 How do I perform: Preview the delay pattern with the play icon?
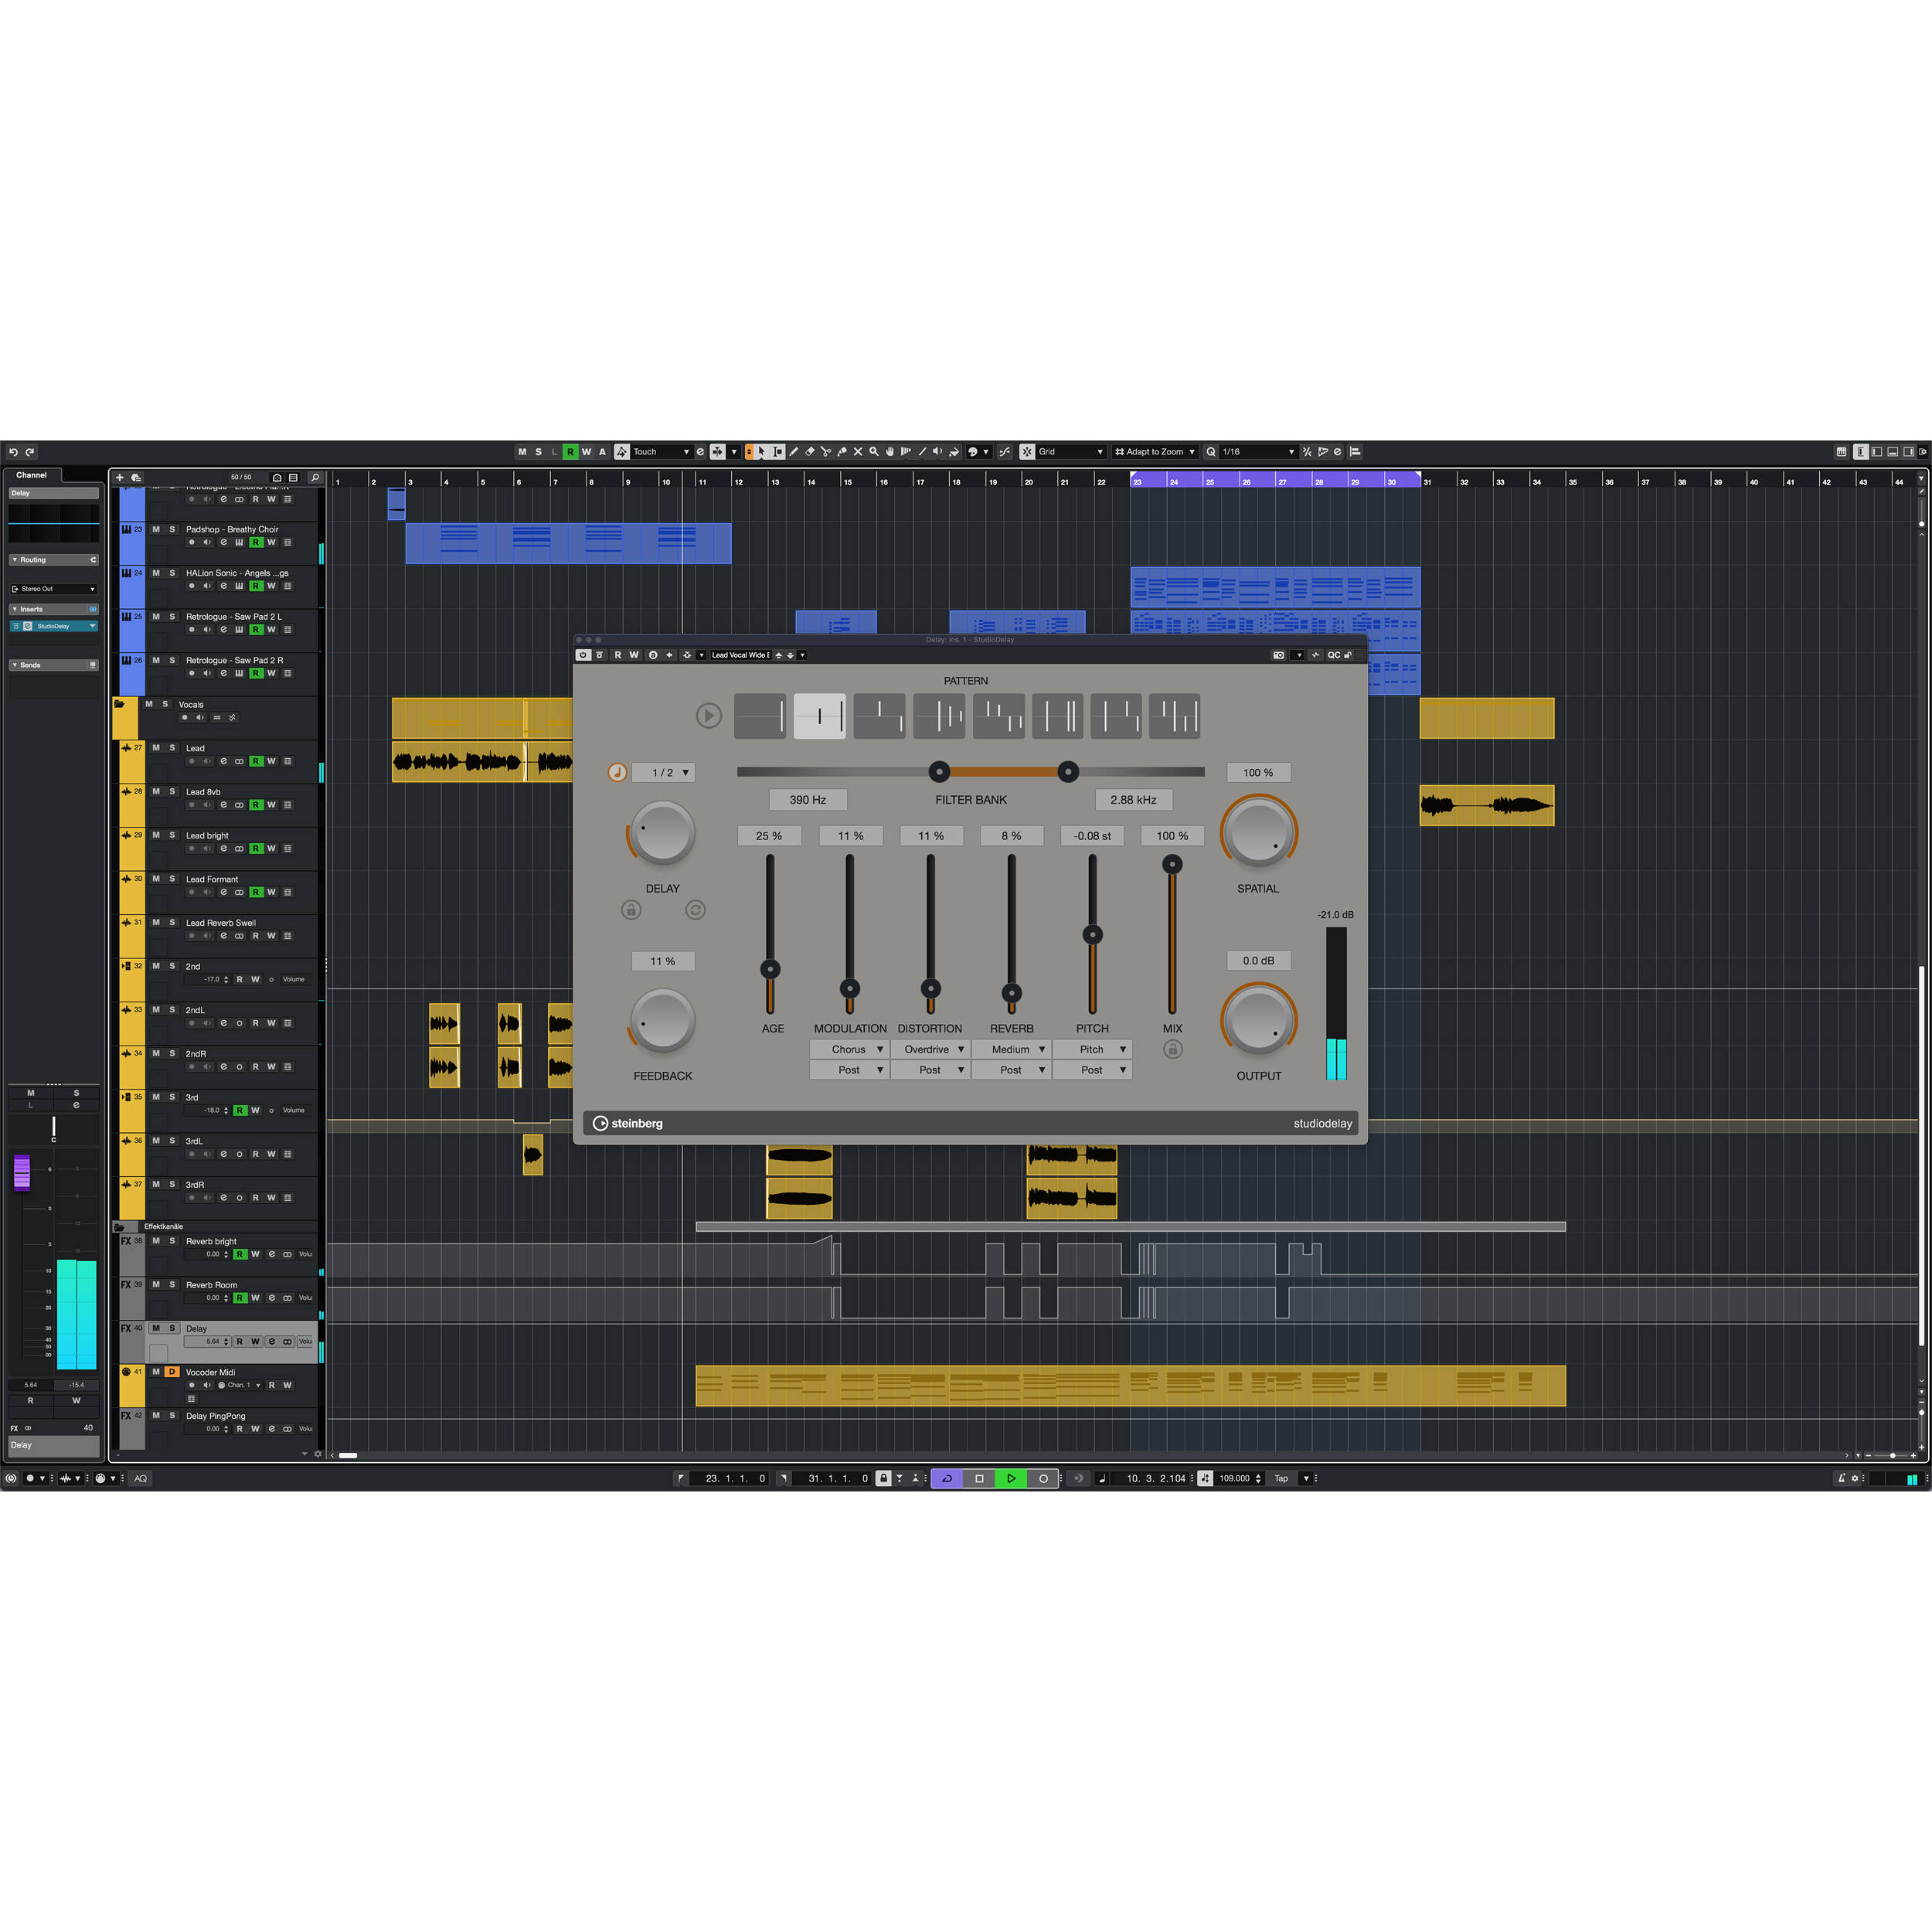709,716
